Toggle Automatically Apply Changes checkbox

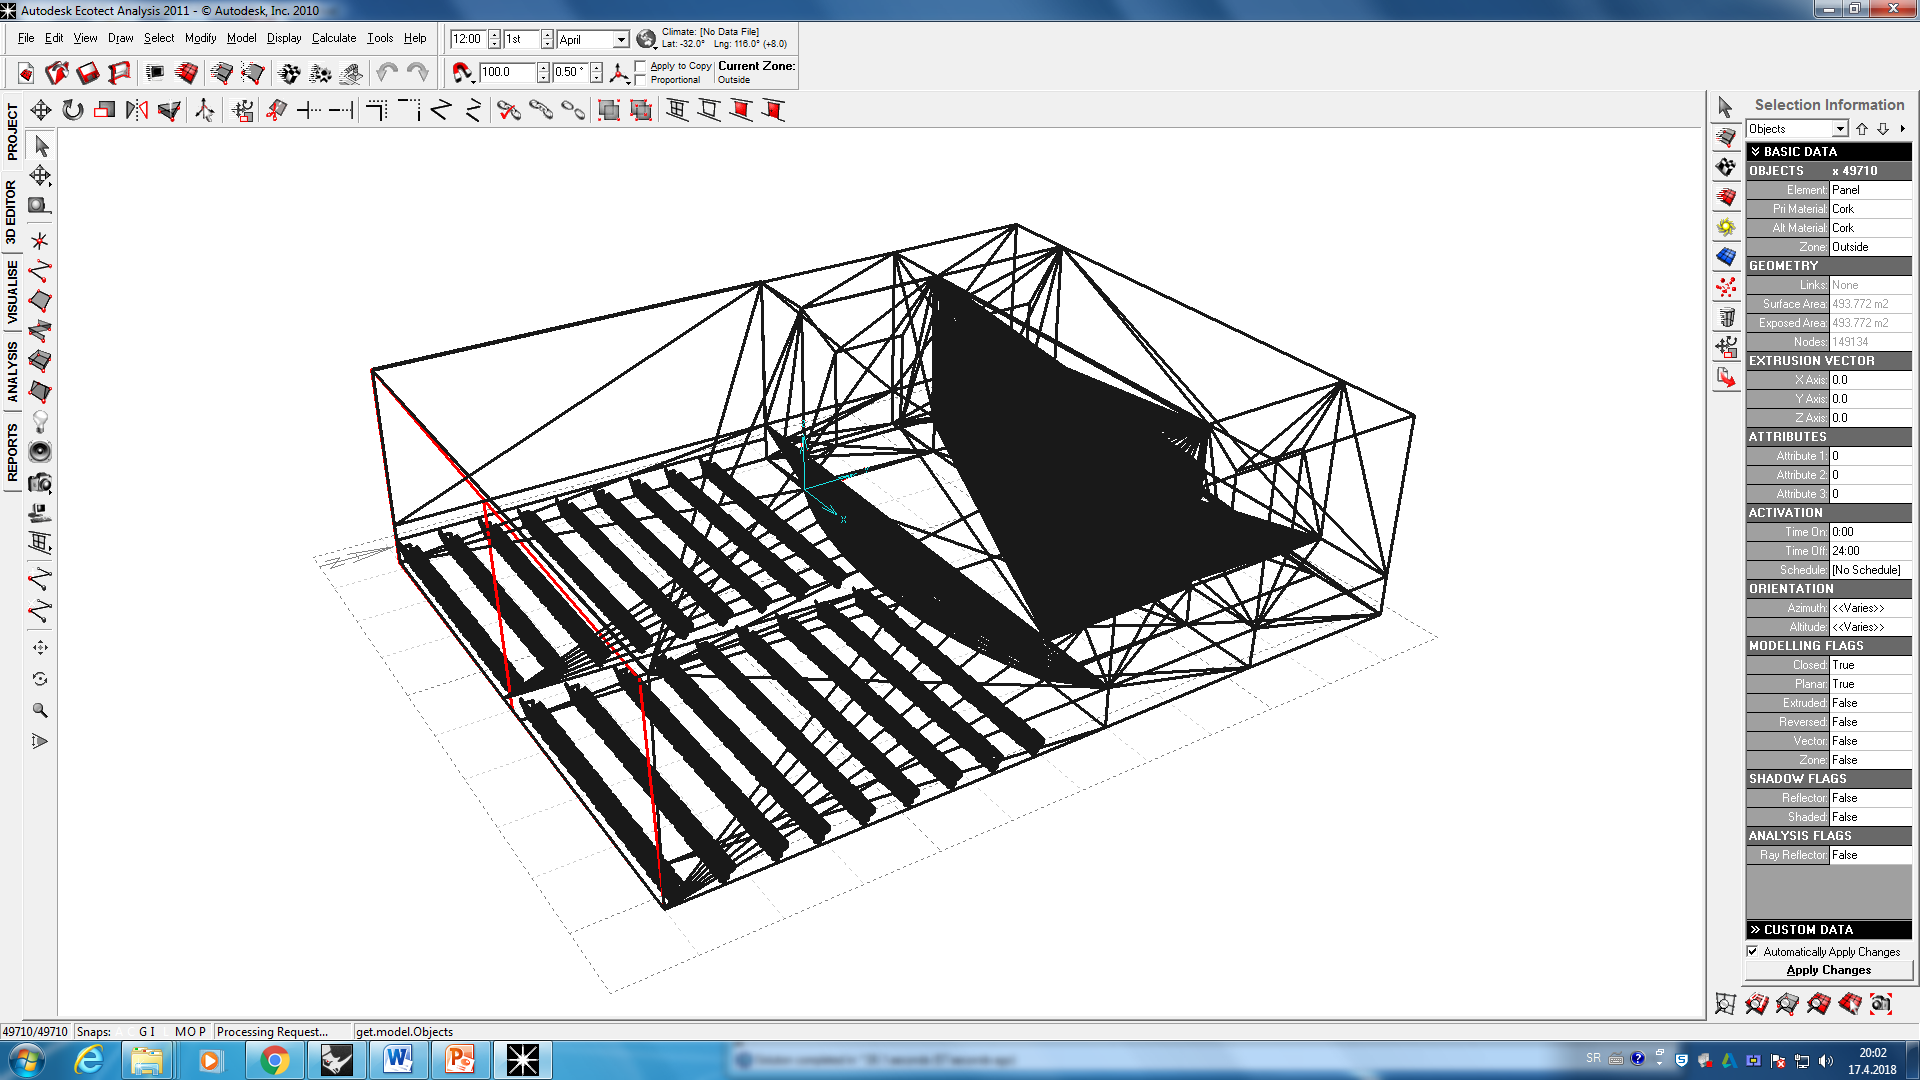point(1752,951)
